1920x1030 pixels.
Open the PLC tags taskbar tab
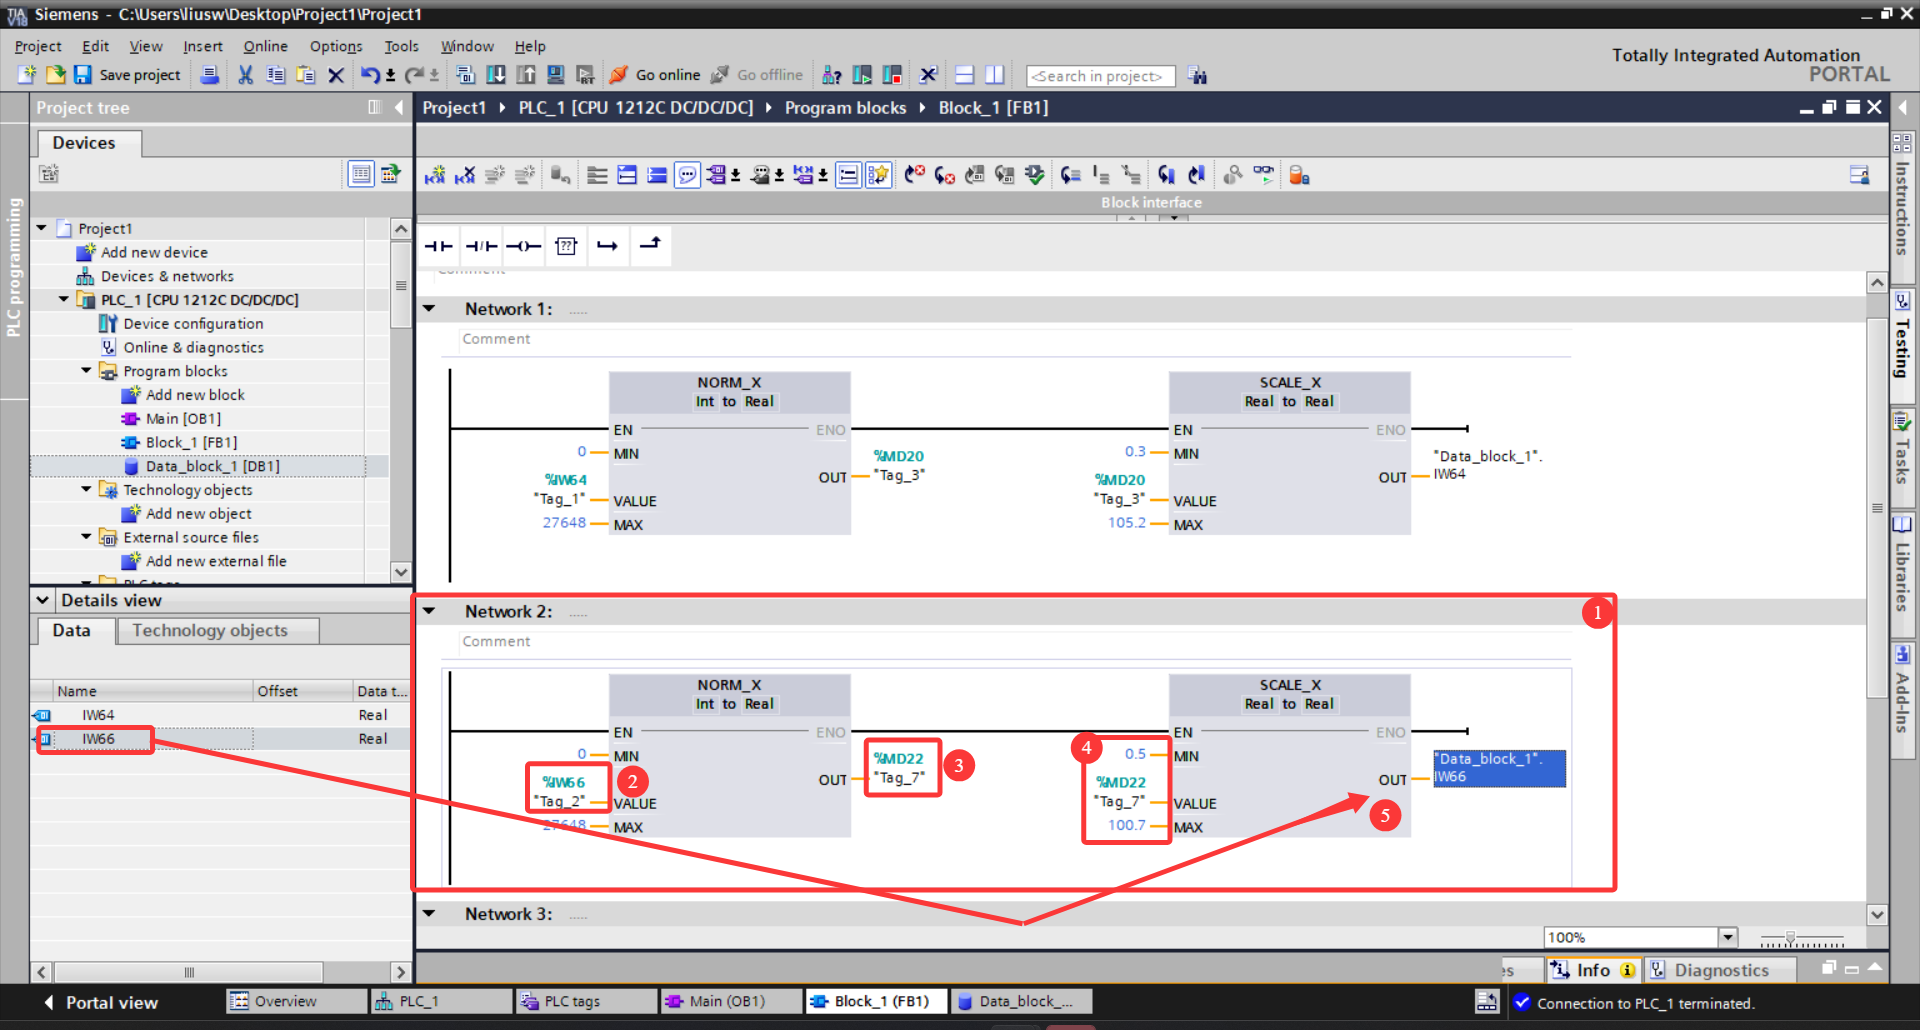(x=586, y=1001)
